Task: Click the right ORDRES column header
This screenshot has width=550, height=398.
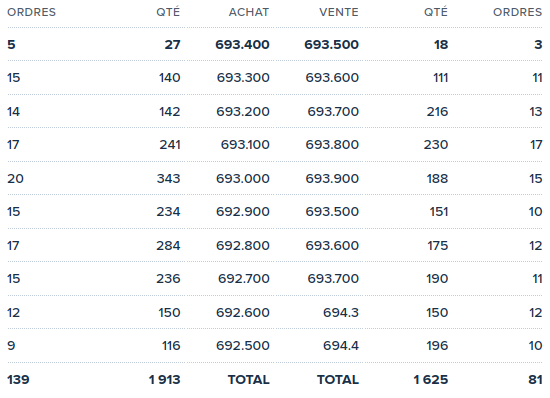Action: [x=517, y=12]
